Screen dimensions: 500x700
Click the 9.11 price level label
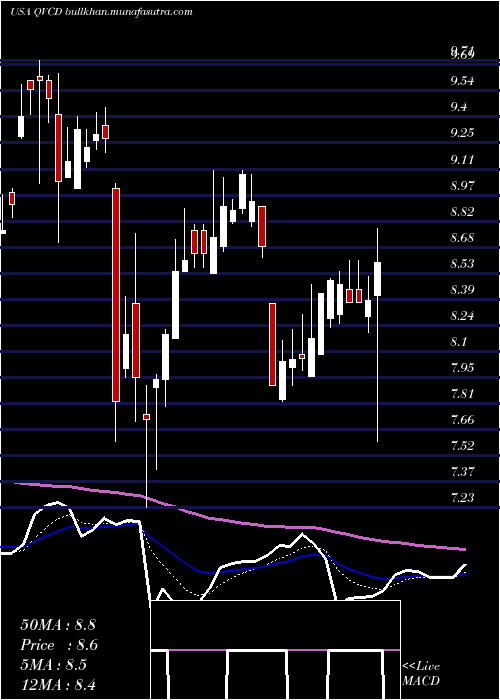click(462, 159)
